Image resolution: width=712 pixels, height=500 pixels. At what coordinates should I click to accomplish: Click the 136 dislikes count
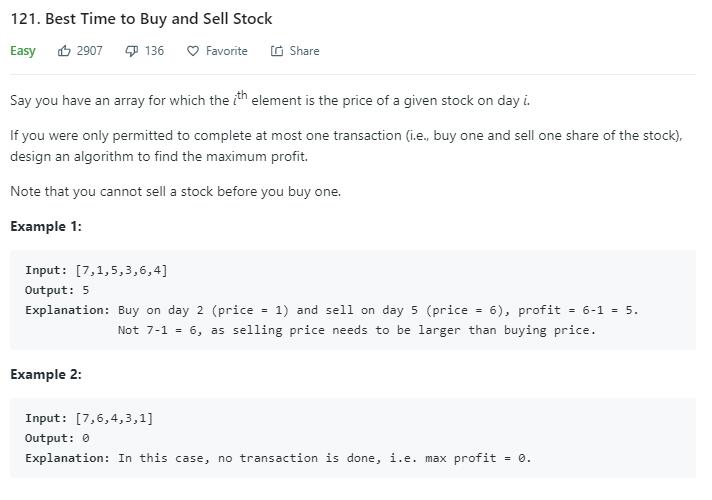click(154, 50)
